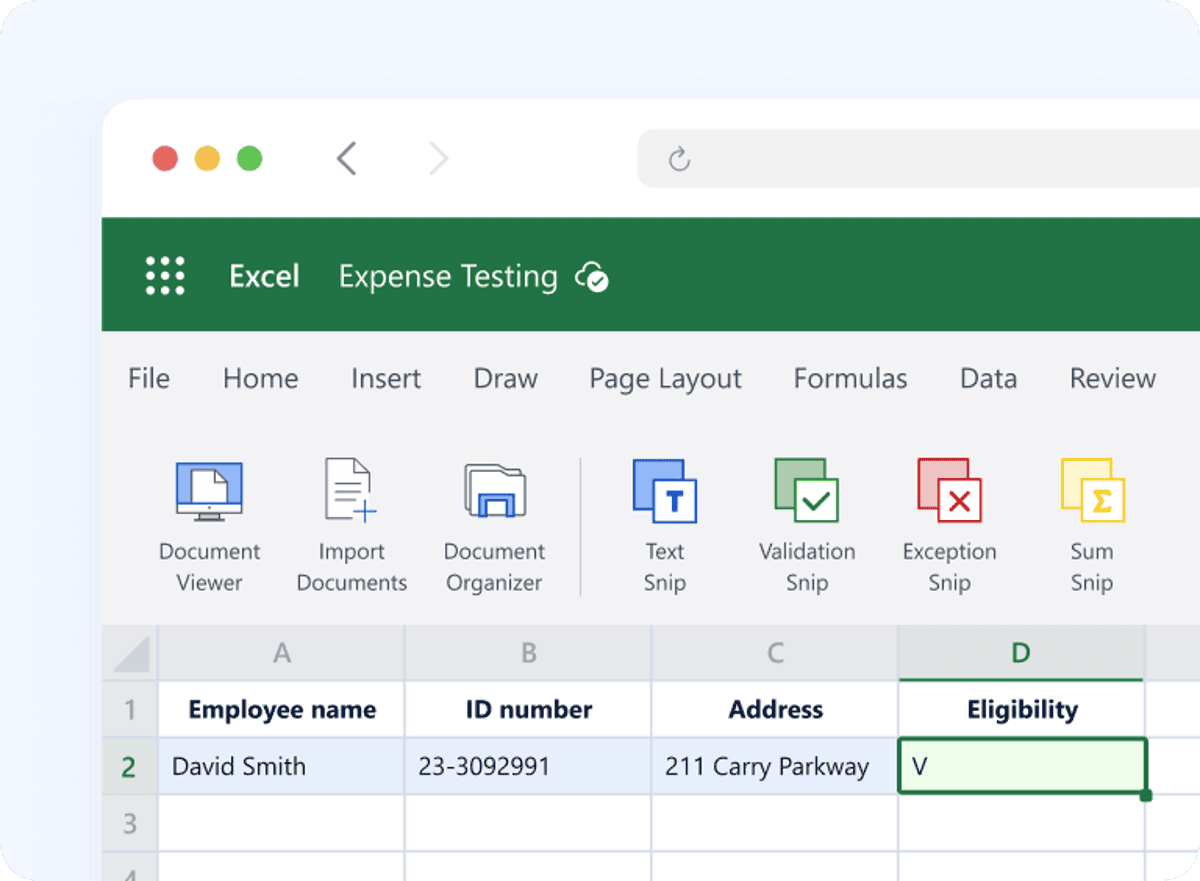Viewport: 1200px width, 881px height.
Task: Open the Insert ribbon tab
Action: click(x=385, y=379)
